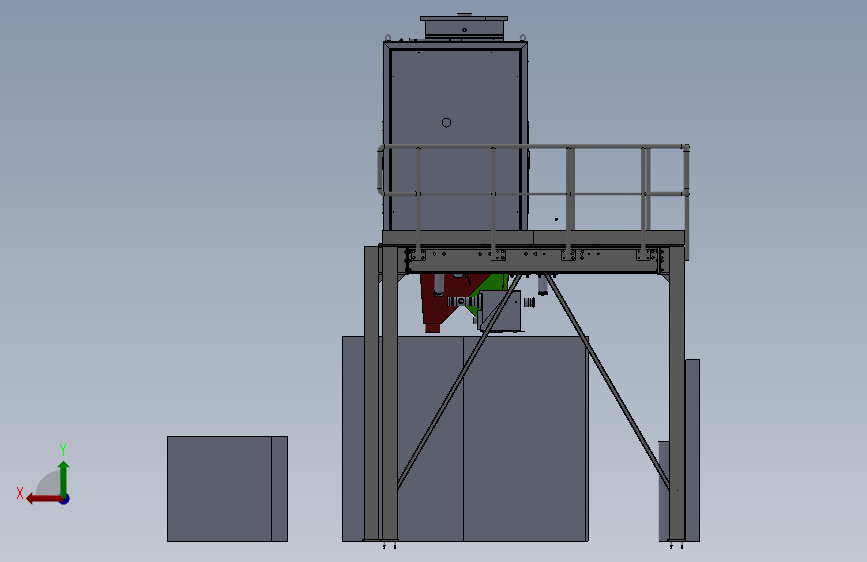Select the rightmost support leg of the frame
This screenshot has height=562, width=867.
point(677,393)
